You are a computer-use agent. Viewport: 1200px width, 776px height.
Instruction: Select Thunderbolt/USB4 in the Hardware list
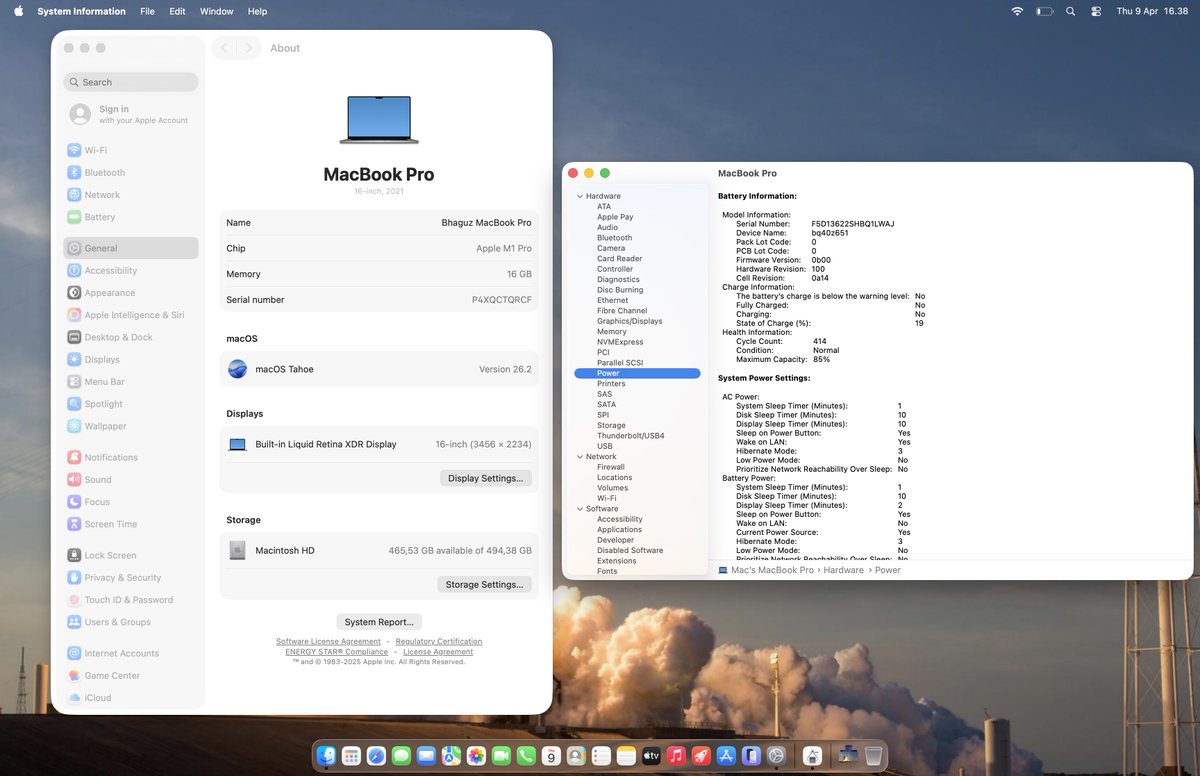tap(631, 436)
